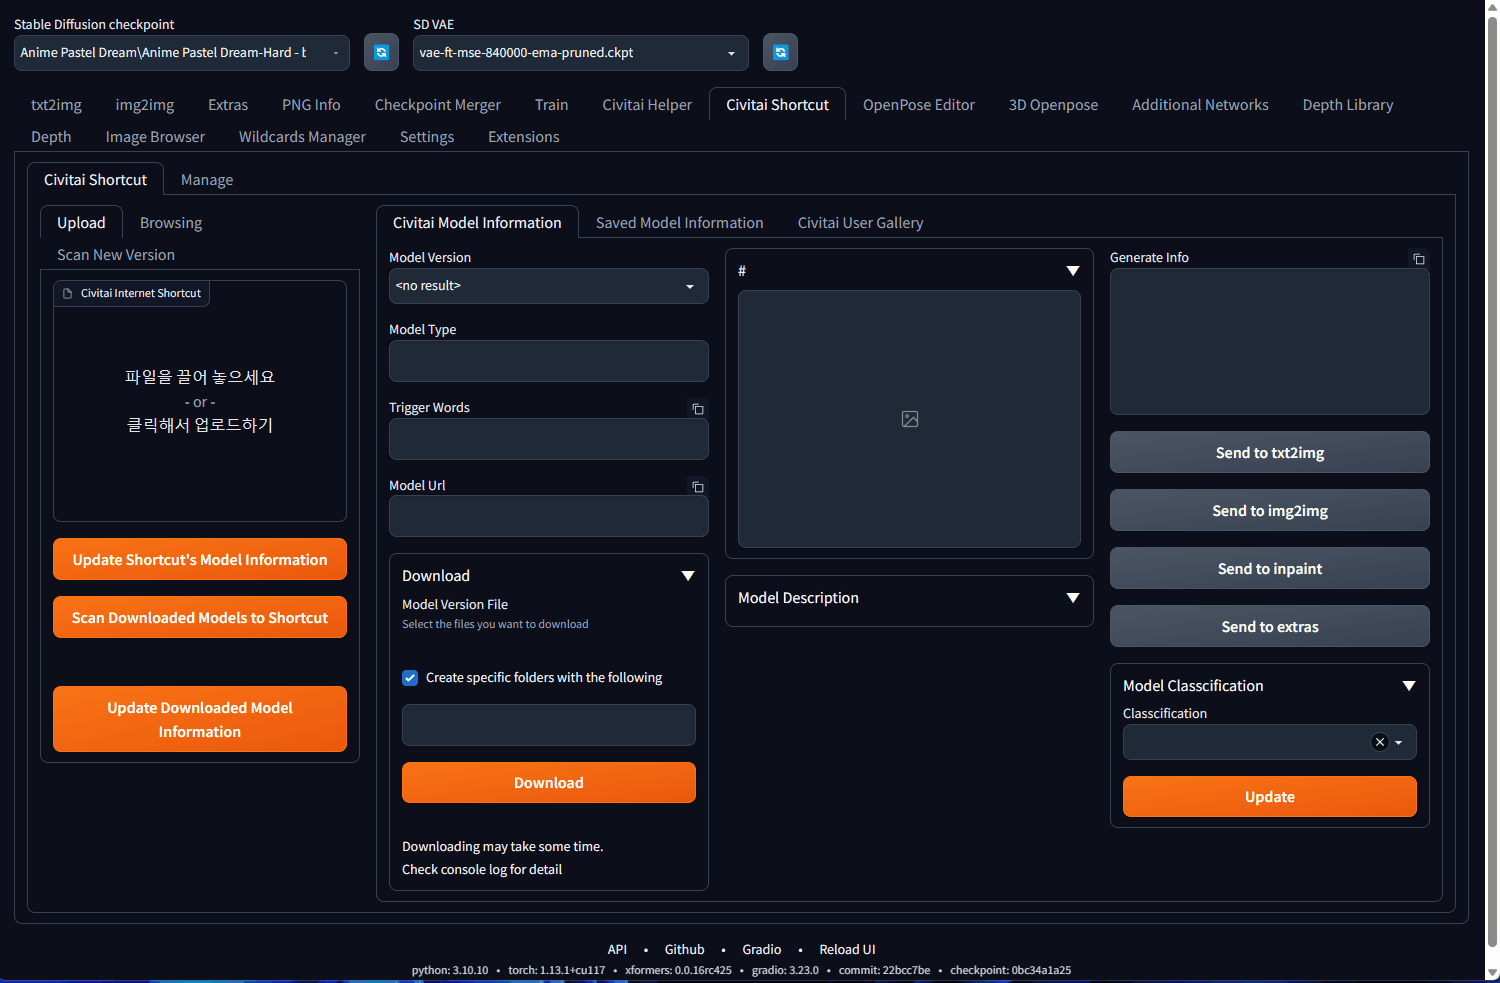Open the Checkpoint Merger tab
Screen dimensions: 1500x983
(438, 105)
